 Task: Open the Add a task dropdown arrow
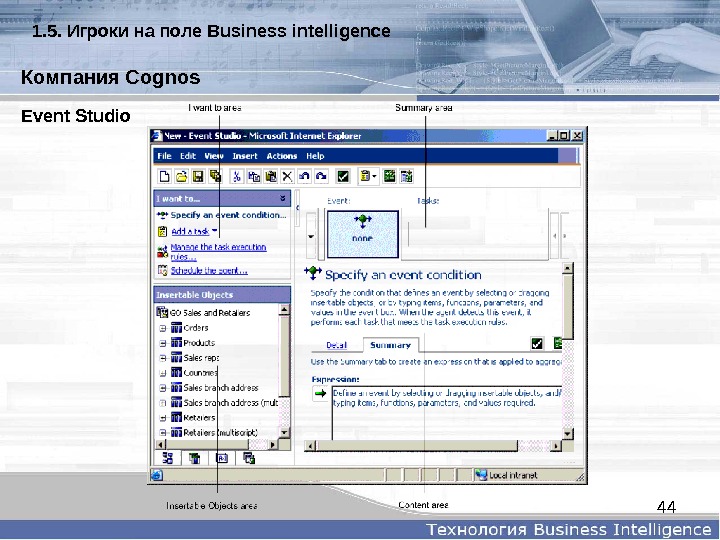[x=214, y=231]
